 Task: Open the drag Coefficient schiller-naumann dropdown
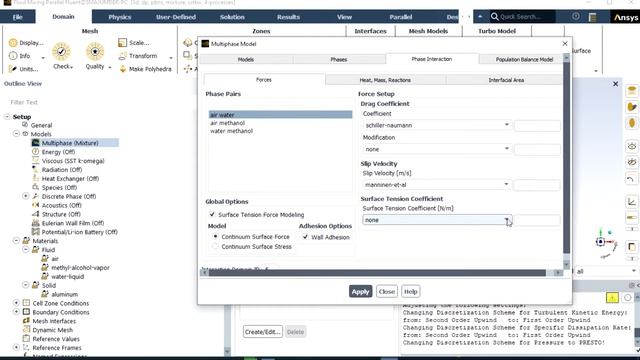437,125
